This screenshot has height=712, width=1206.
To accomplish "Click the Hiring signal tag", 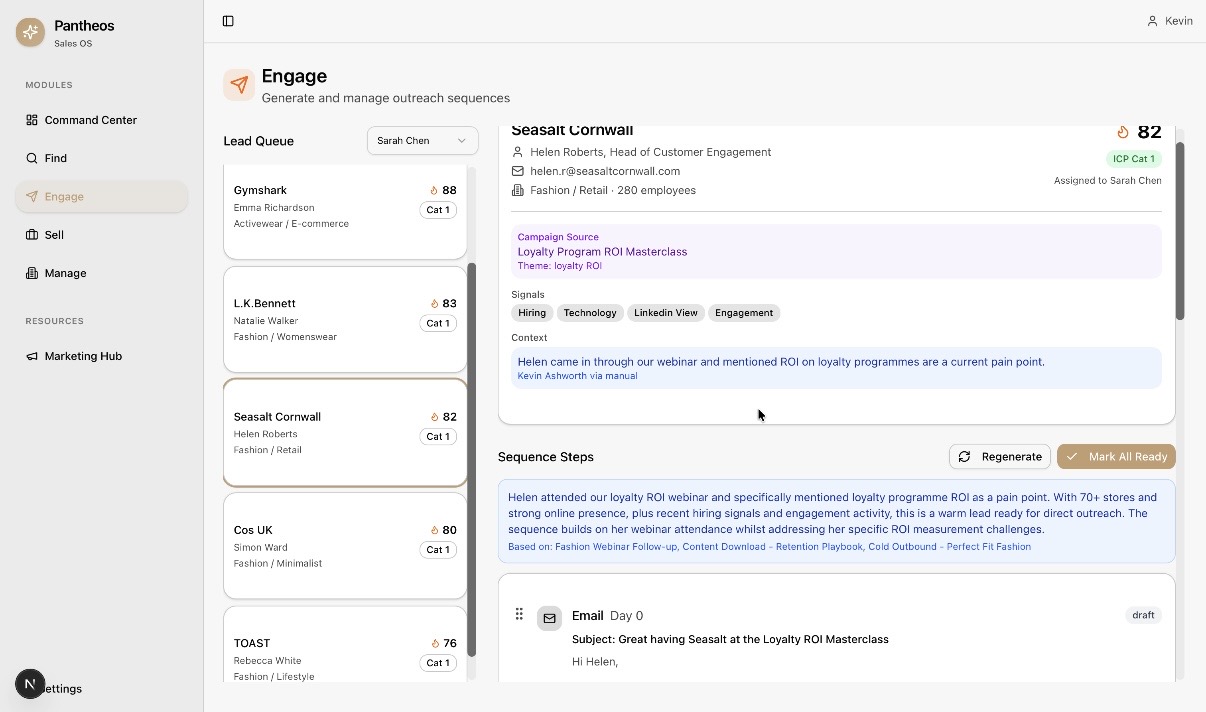I will click(532, 313).
